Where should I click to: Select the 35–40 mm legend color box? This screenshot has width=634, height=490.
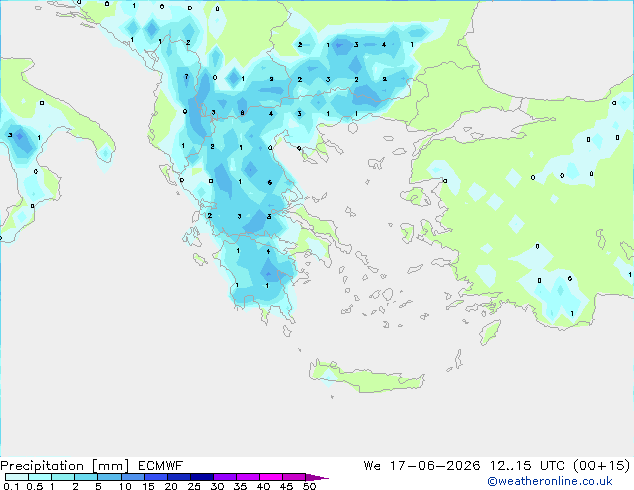click(248, 477)
